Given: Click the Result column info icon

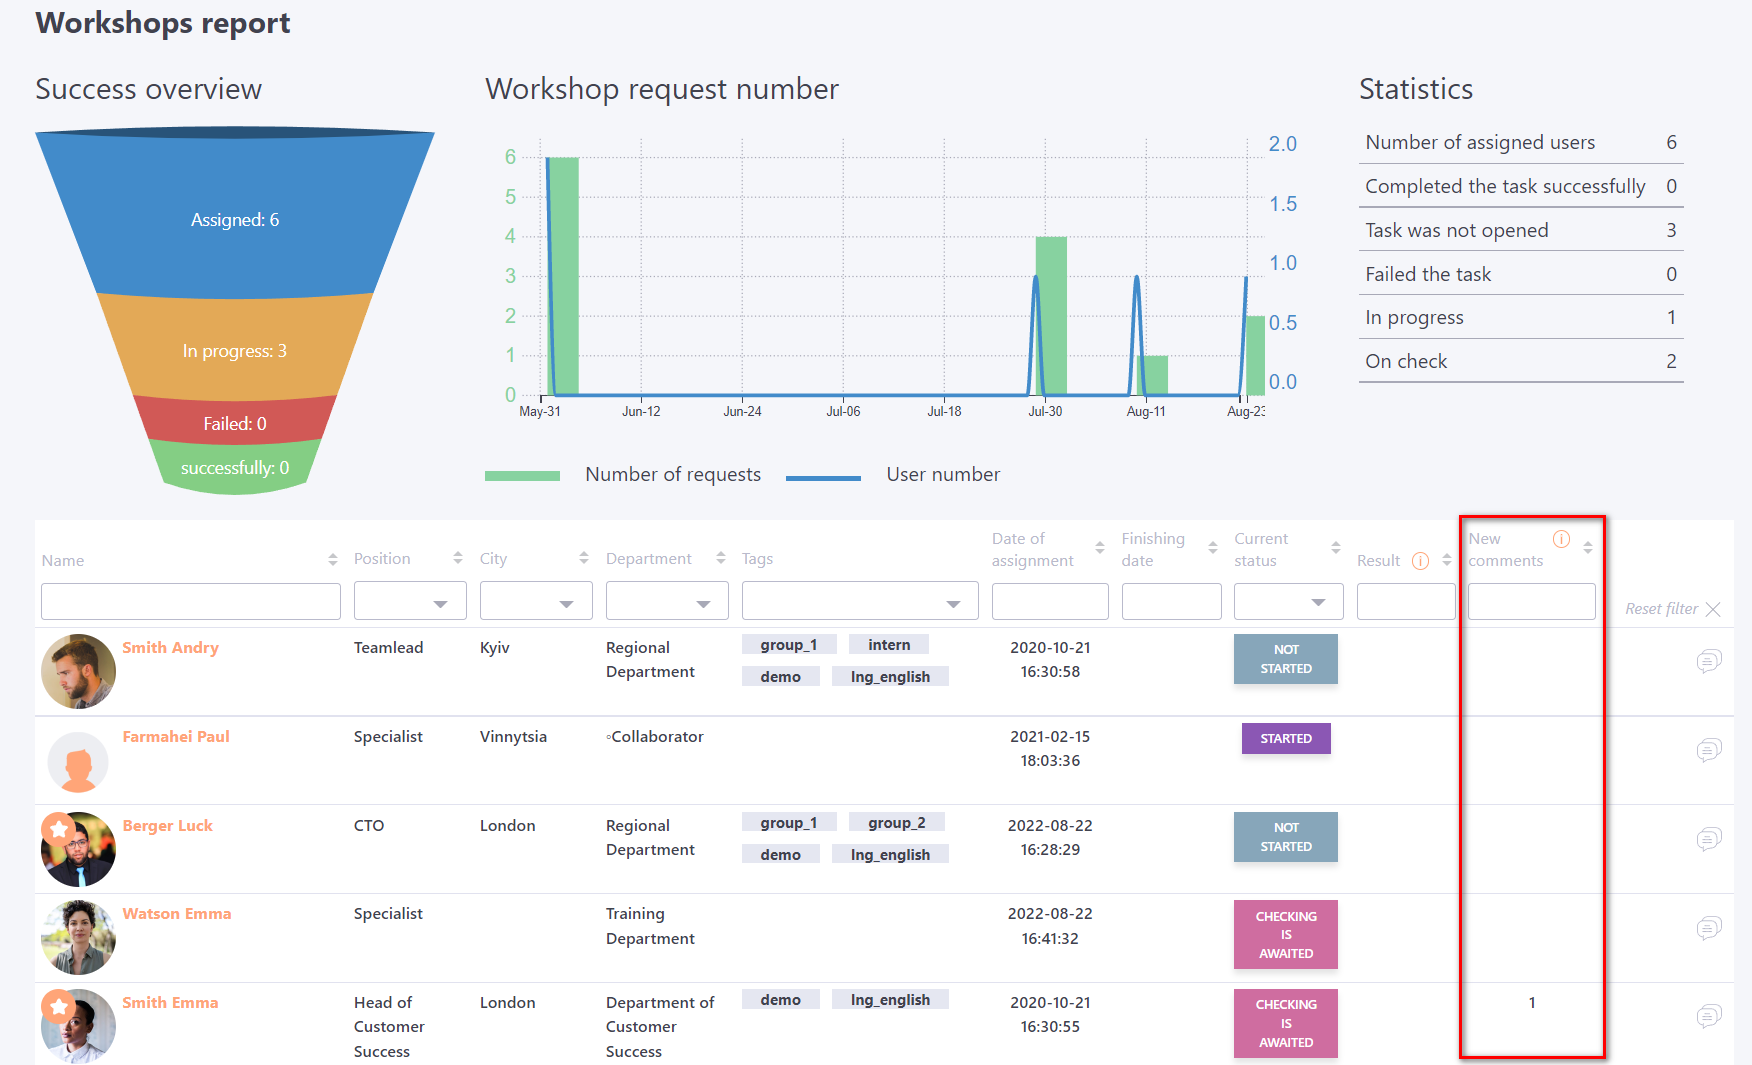Looking at the screenshot, I should click(x=1419, y=561).
